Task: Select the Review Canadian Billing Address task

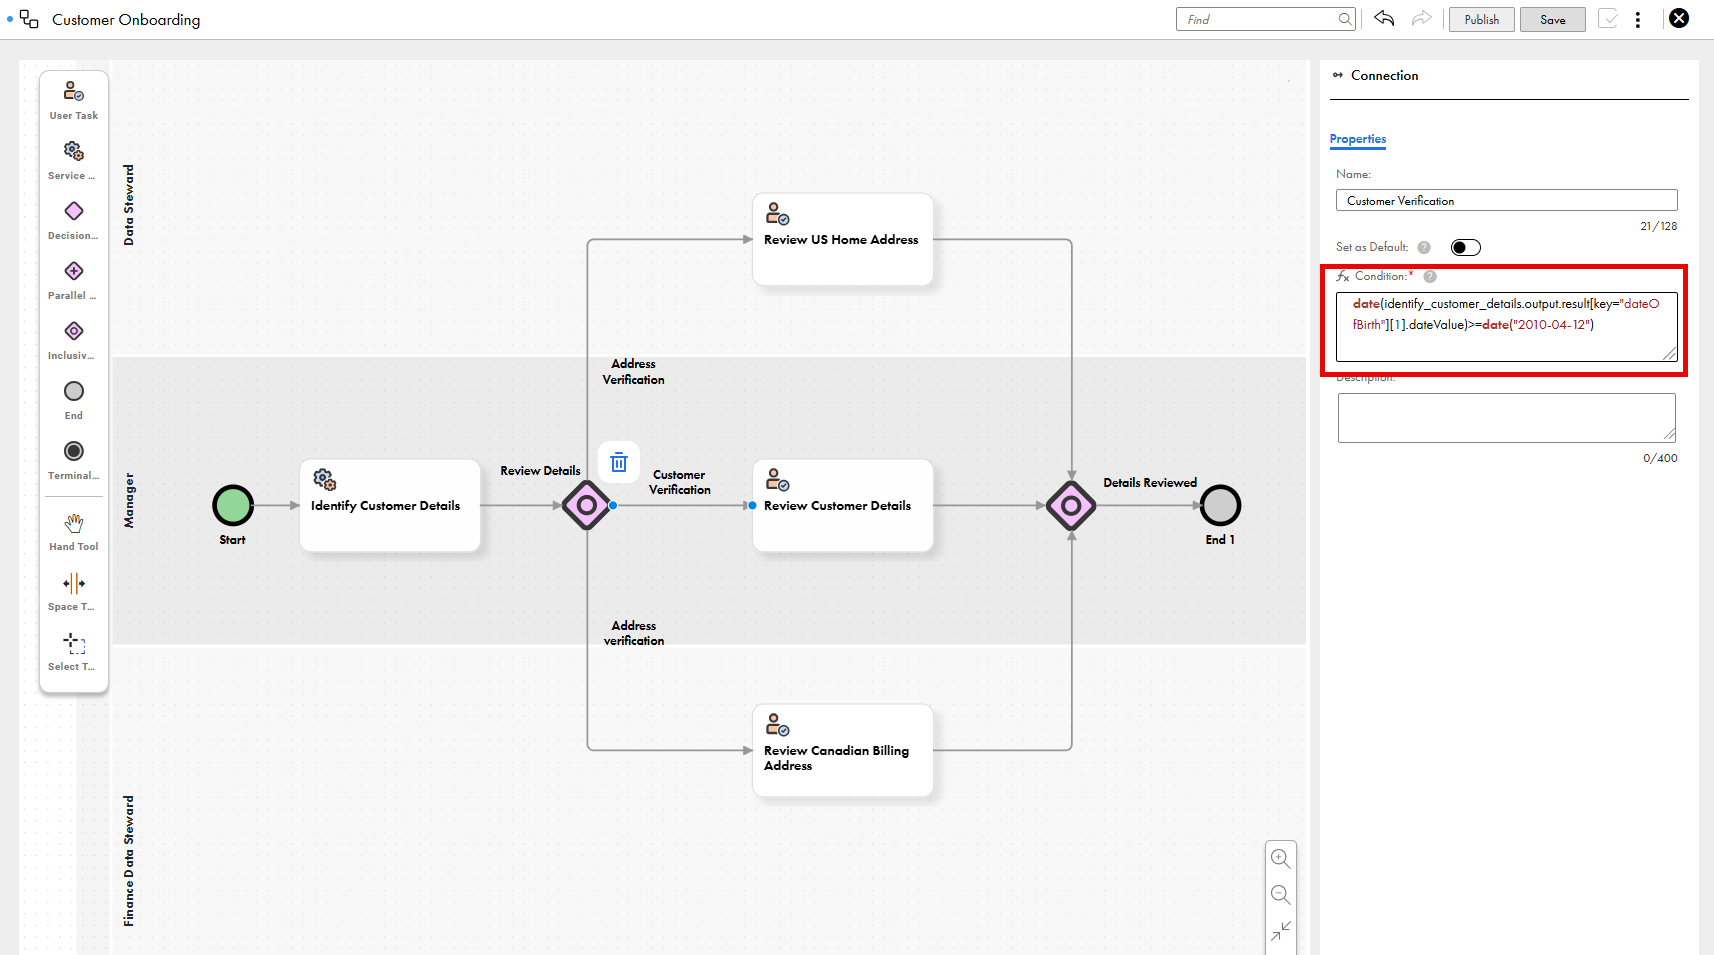Action: pos(843,750)
